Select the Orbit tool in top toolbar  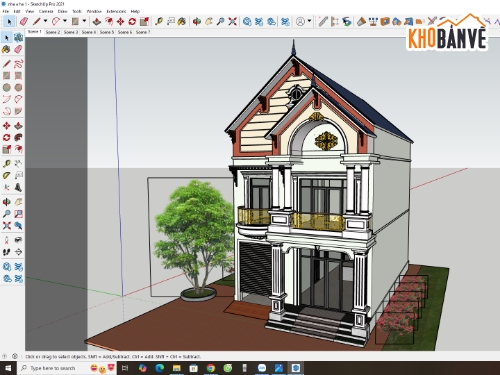click(x=197, y=22)
